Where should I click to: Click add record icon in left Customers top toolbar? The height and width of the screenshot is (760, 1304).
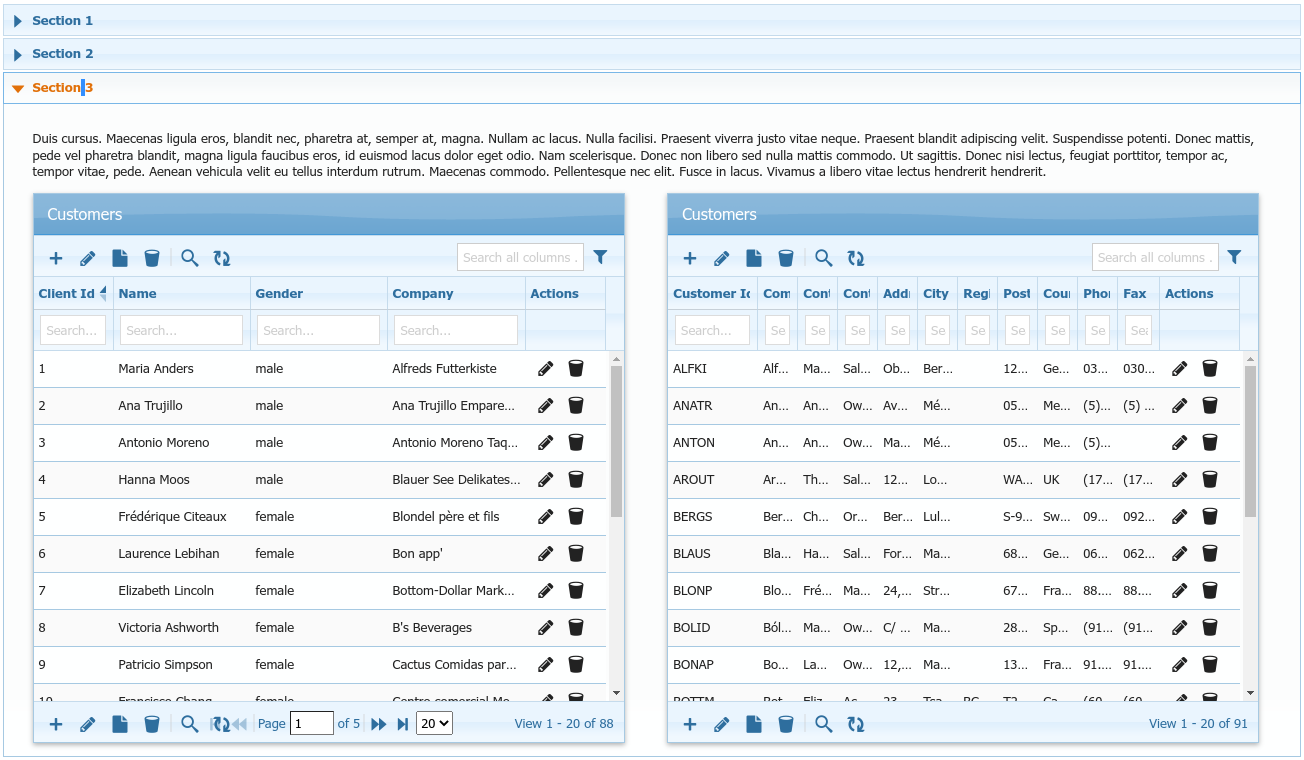(x=56, y=258)
